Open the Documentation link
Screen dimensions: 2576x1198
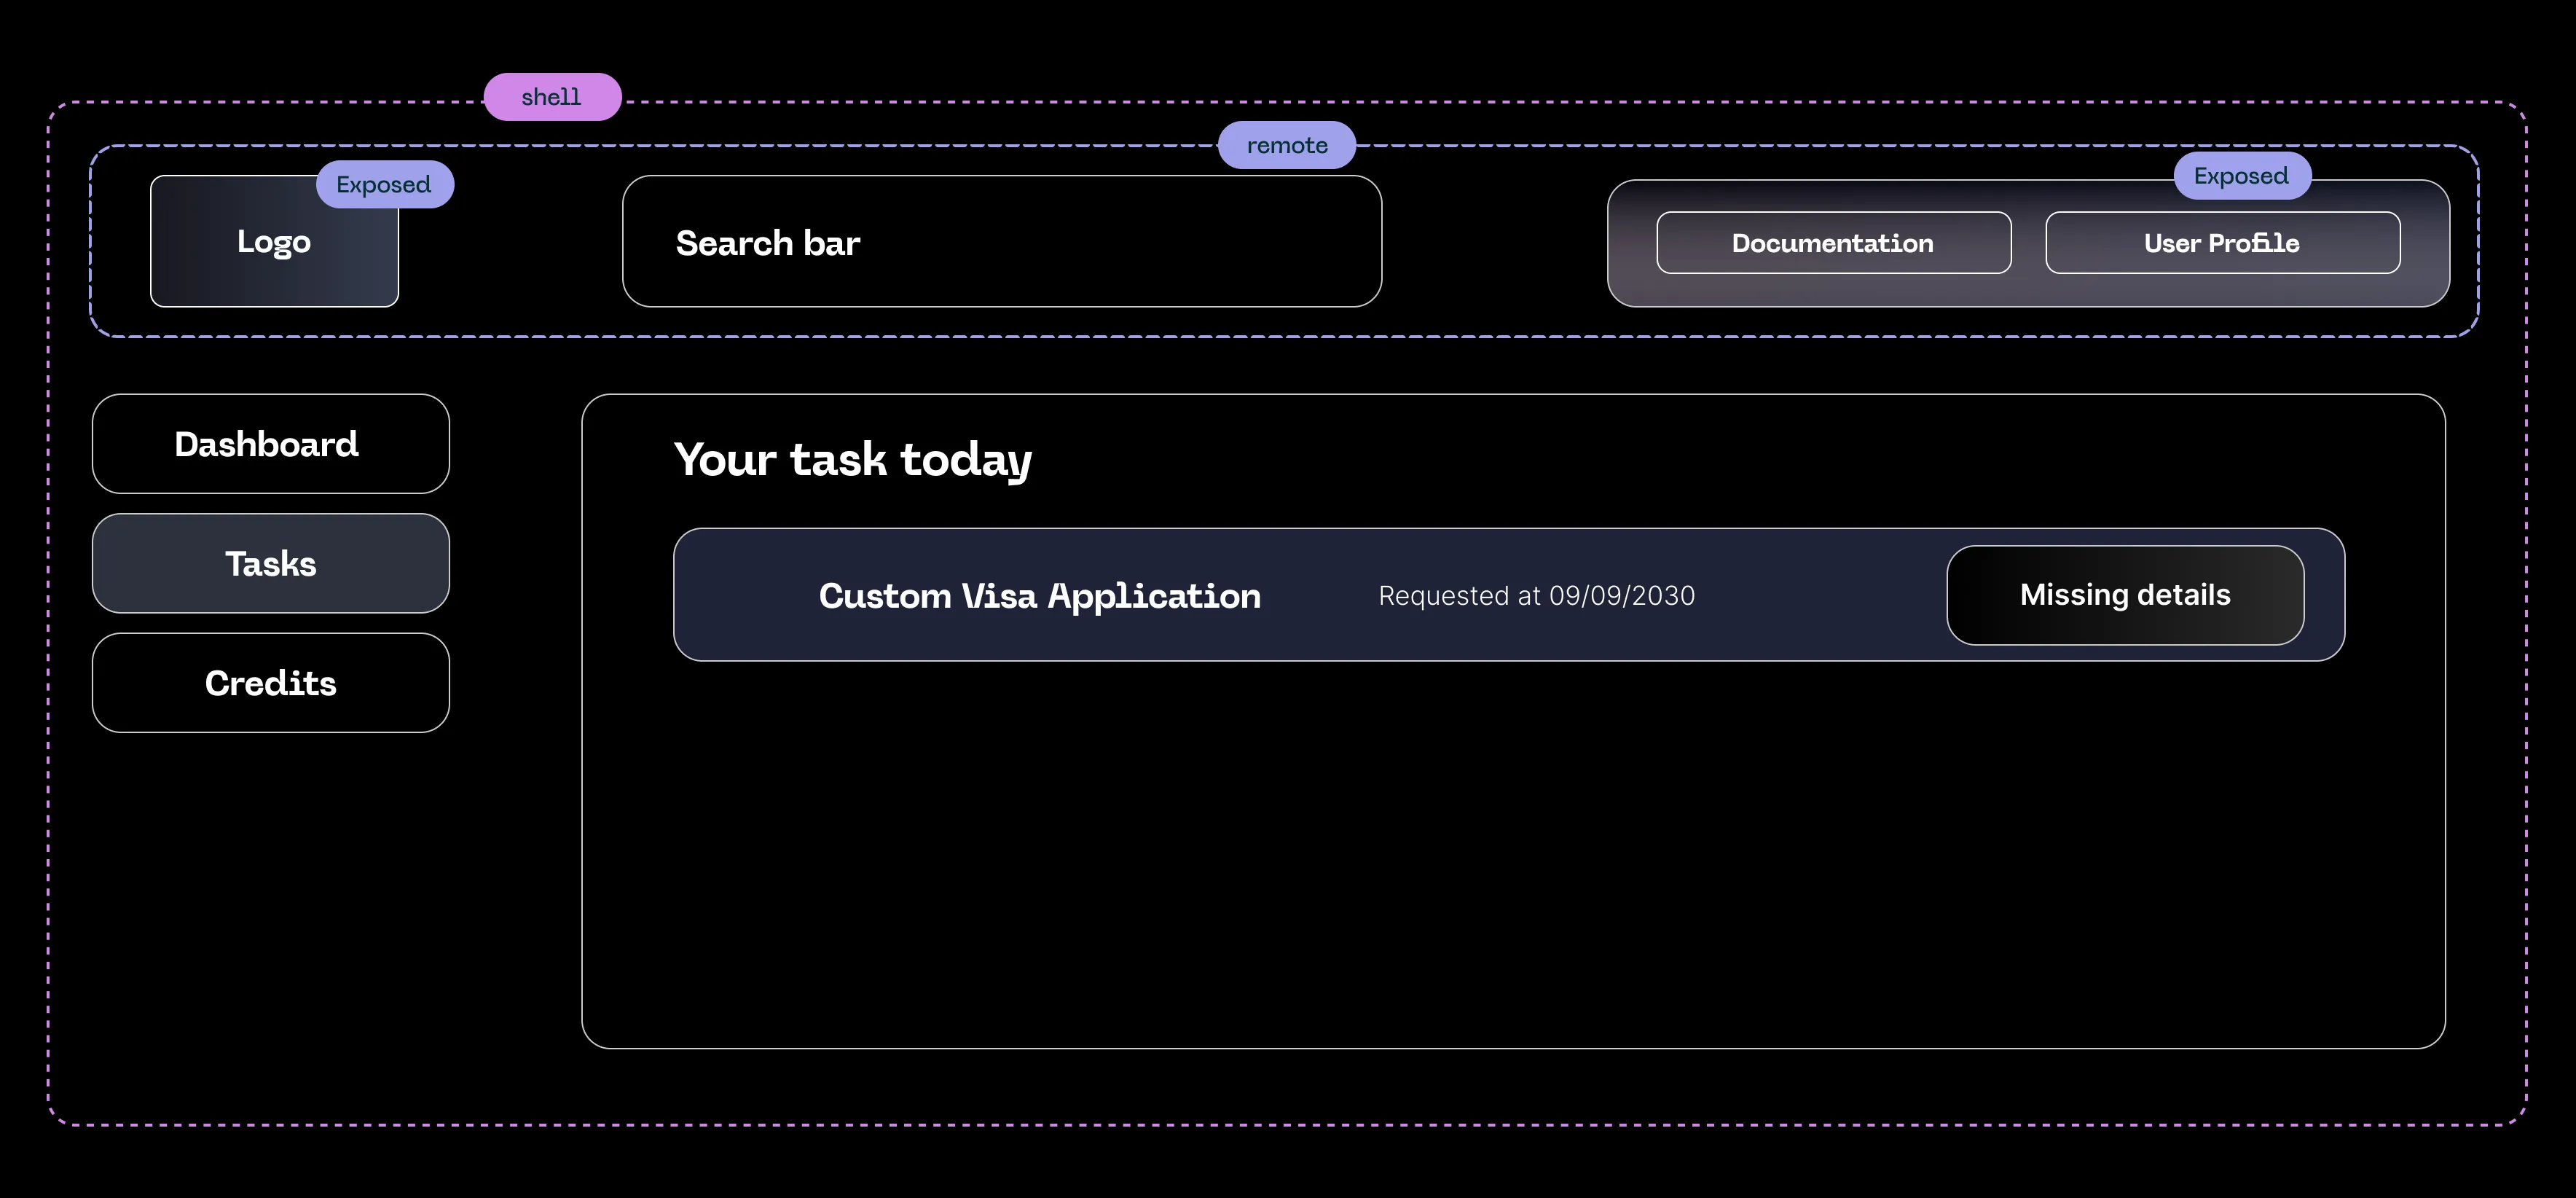pyautogui.click(x=1832, y=243)
